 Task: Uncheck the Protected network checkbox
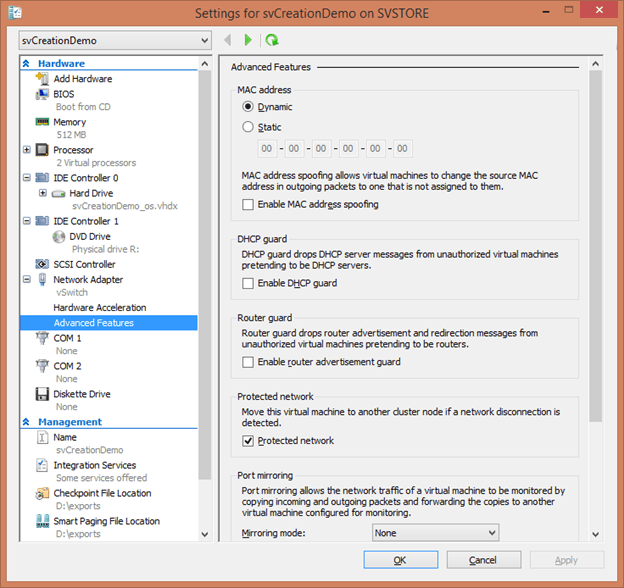click(248, 441)
